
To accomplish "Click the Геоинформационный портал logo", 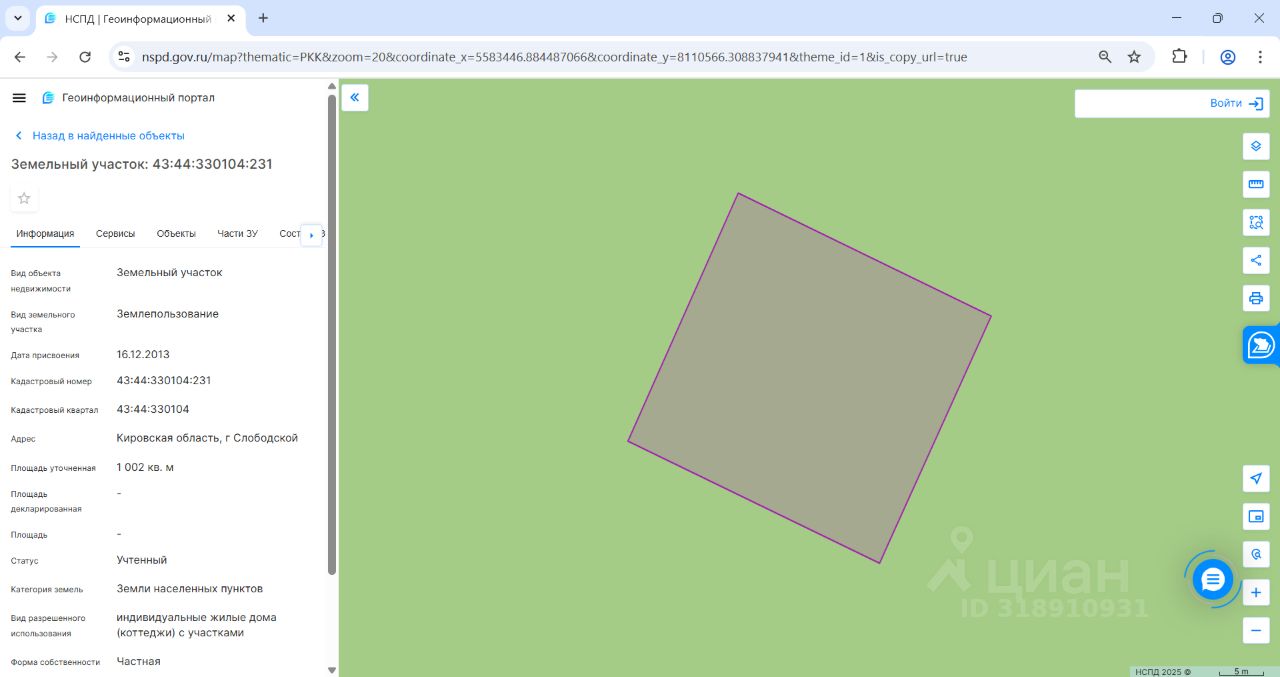I will (x=128, y=98).
